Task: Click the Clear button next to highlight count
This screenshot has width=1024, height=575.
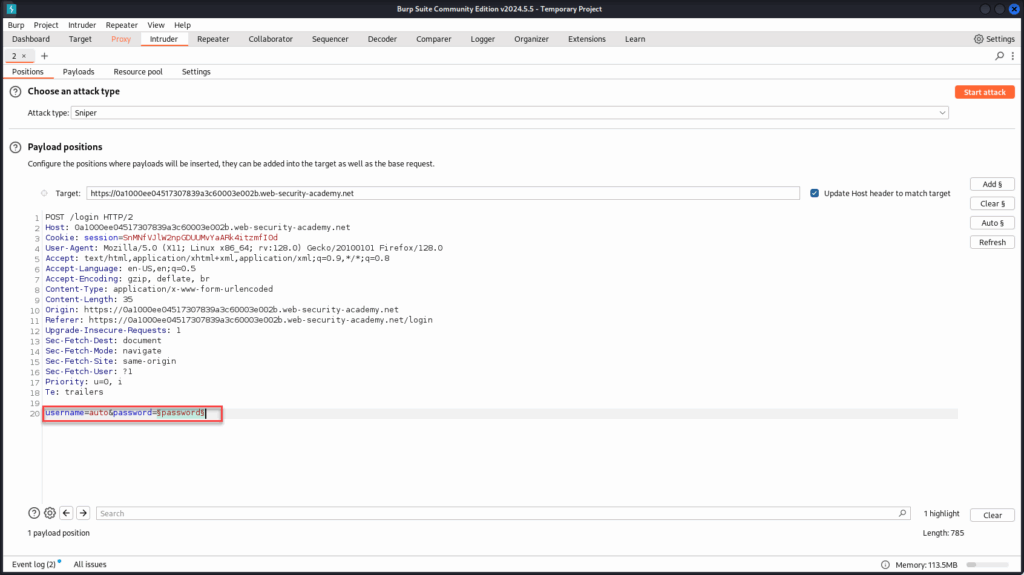Action: coord(992,515)
